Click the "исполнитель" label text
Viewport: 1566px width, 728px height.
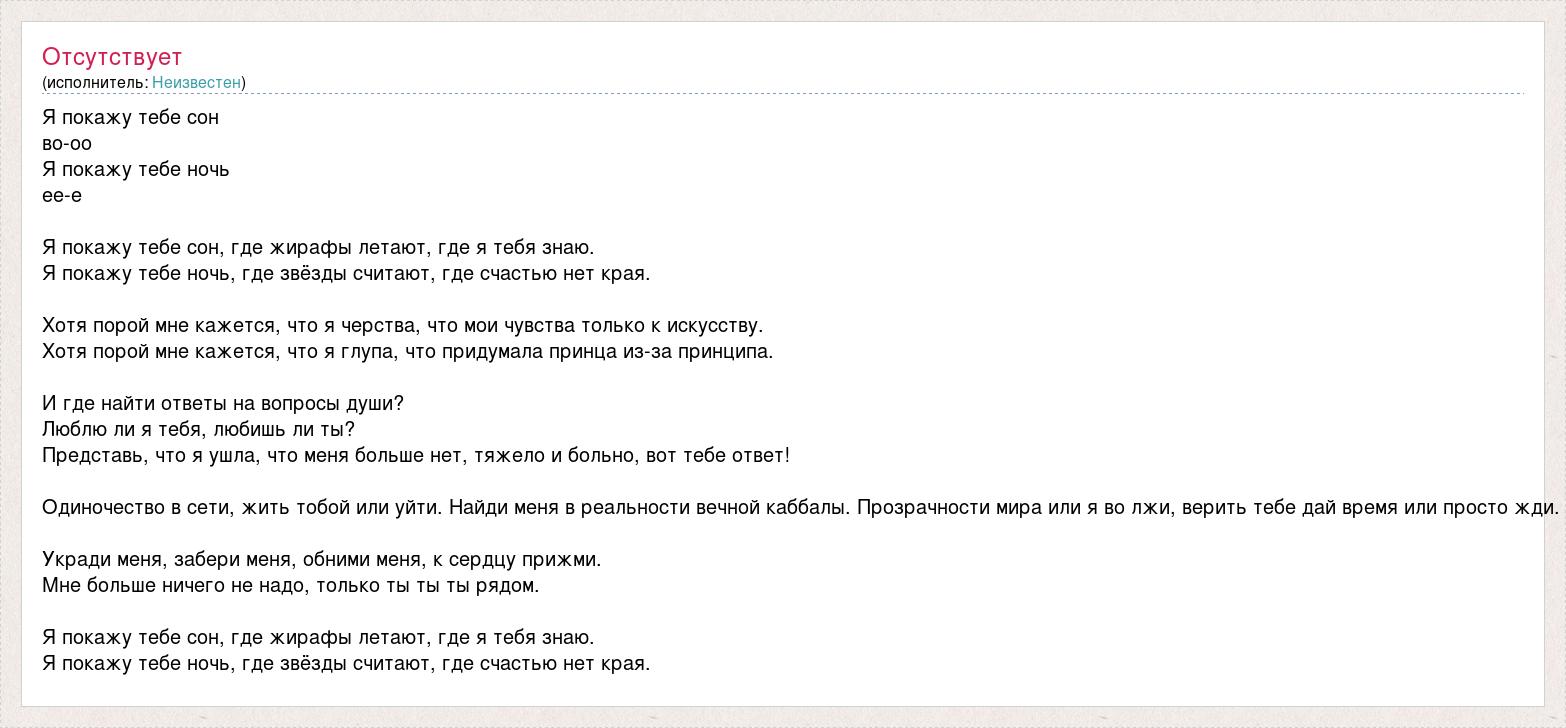point(95,83)
